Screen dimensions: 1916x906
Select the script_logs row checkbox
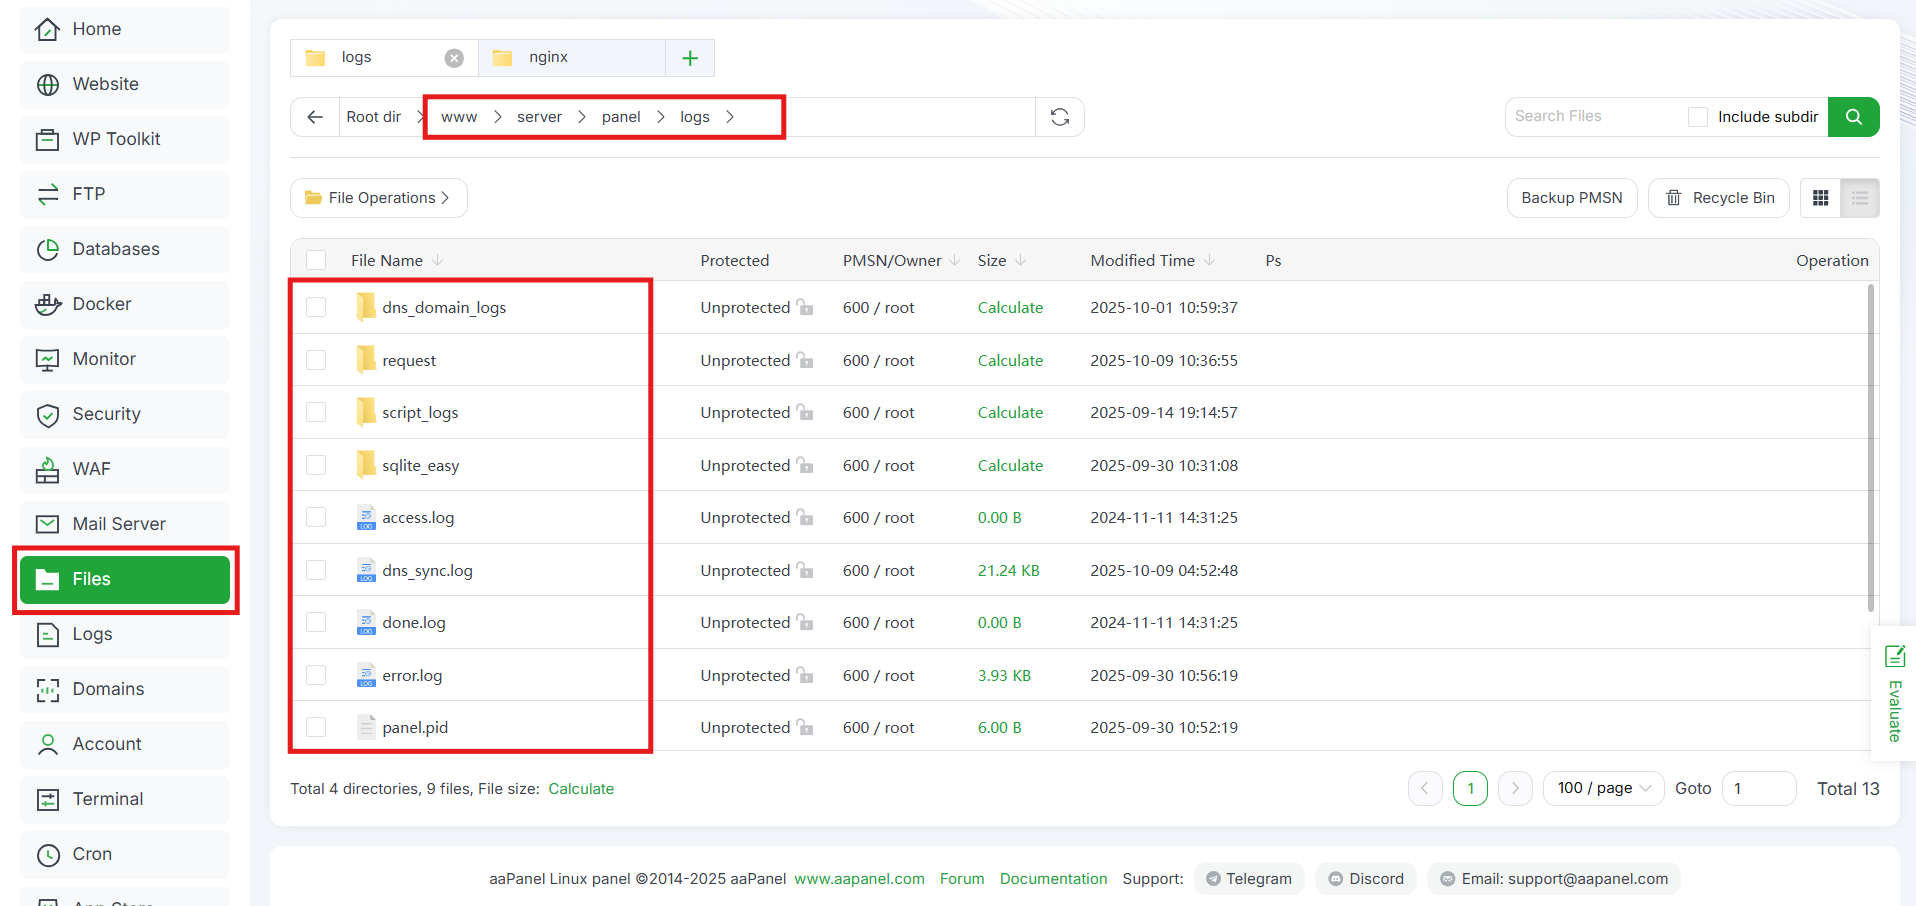pyautogui.click(x=316, y=412)
